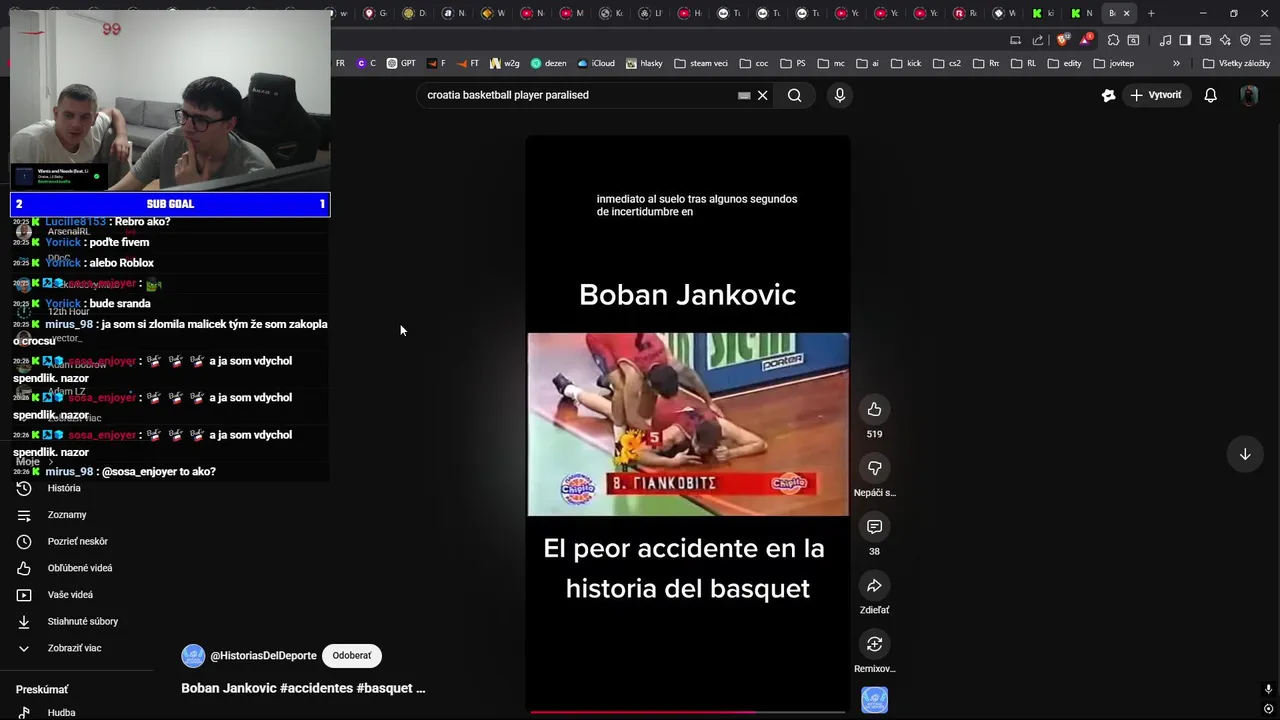Switch to the Kick tab labeled ki
The height and width of the screenshot is (720, 1280).
[1044, 13]
